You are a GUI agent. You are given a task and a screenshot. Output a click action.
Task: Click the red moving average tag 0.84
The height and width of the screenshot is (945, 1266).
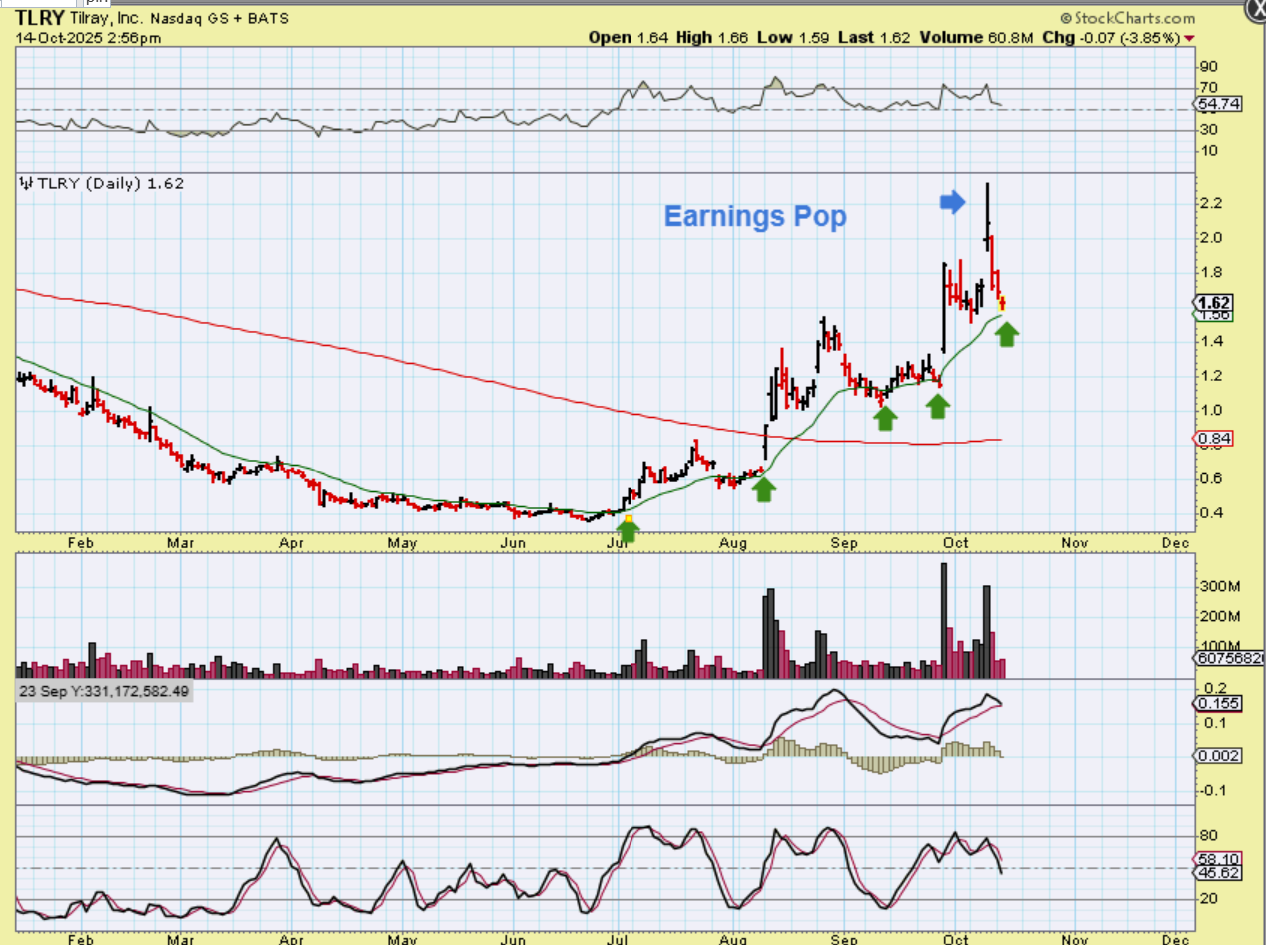[x=1215, y=439]
